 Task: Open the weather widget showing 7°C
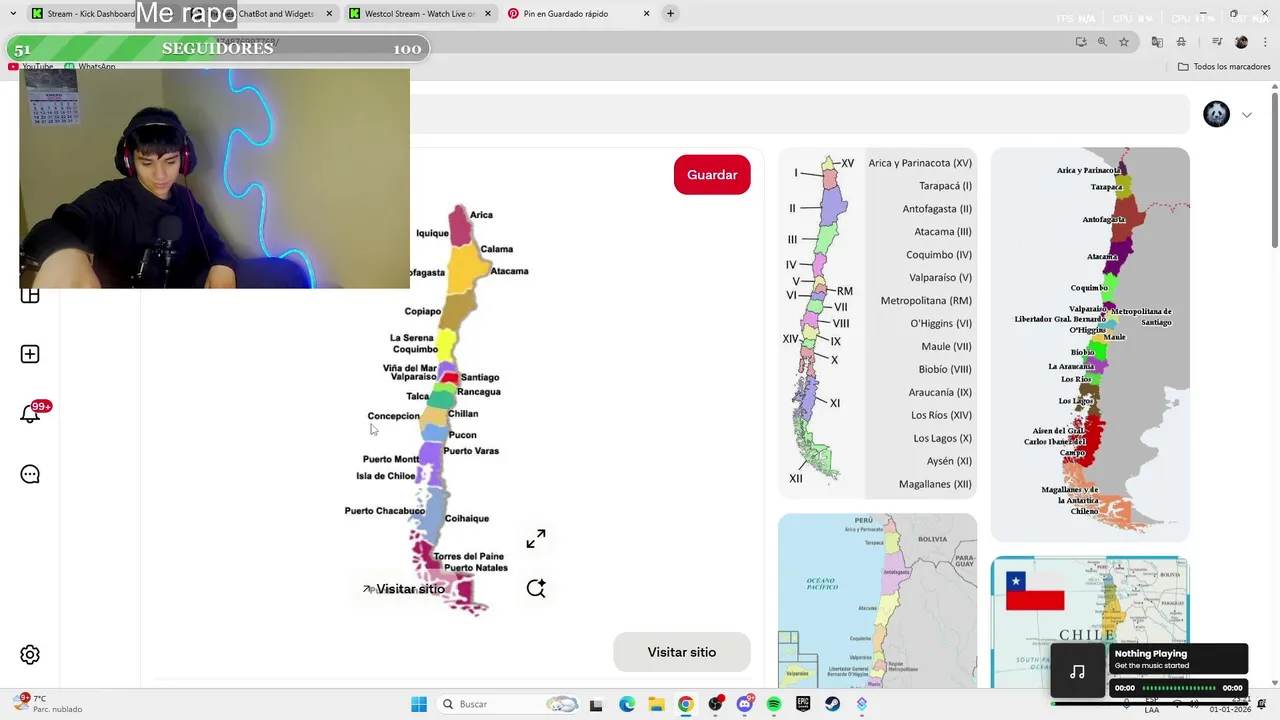(x=48, y=703)
